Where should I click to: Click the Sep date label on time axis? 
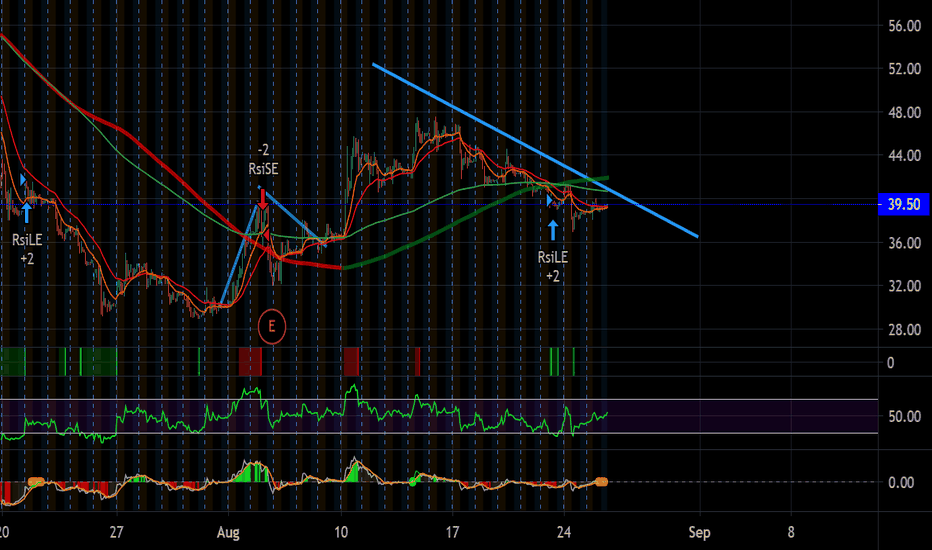(x=700, y=532)
